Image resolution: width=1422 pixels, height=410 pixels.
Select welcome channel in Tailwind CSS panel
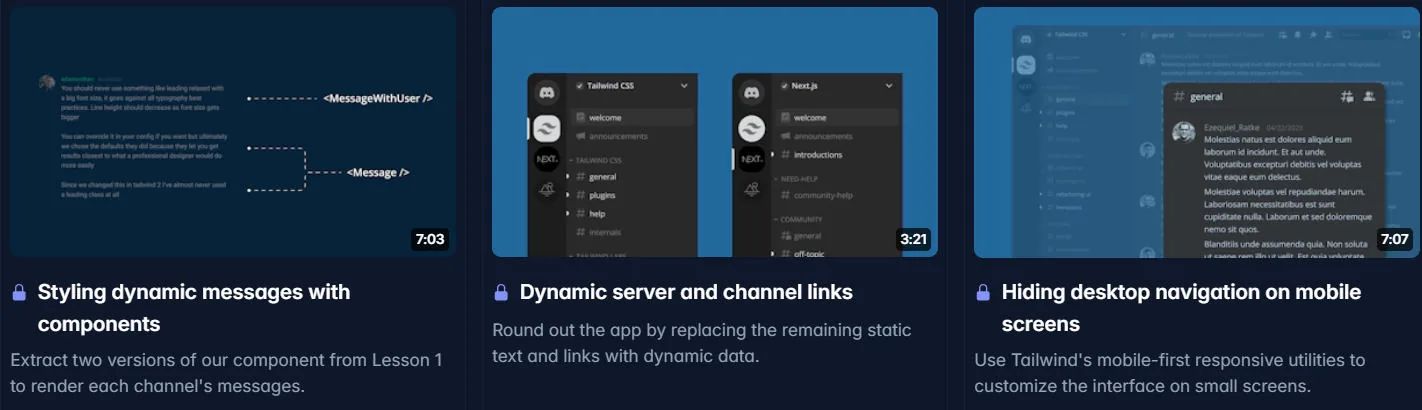[633, 118]
